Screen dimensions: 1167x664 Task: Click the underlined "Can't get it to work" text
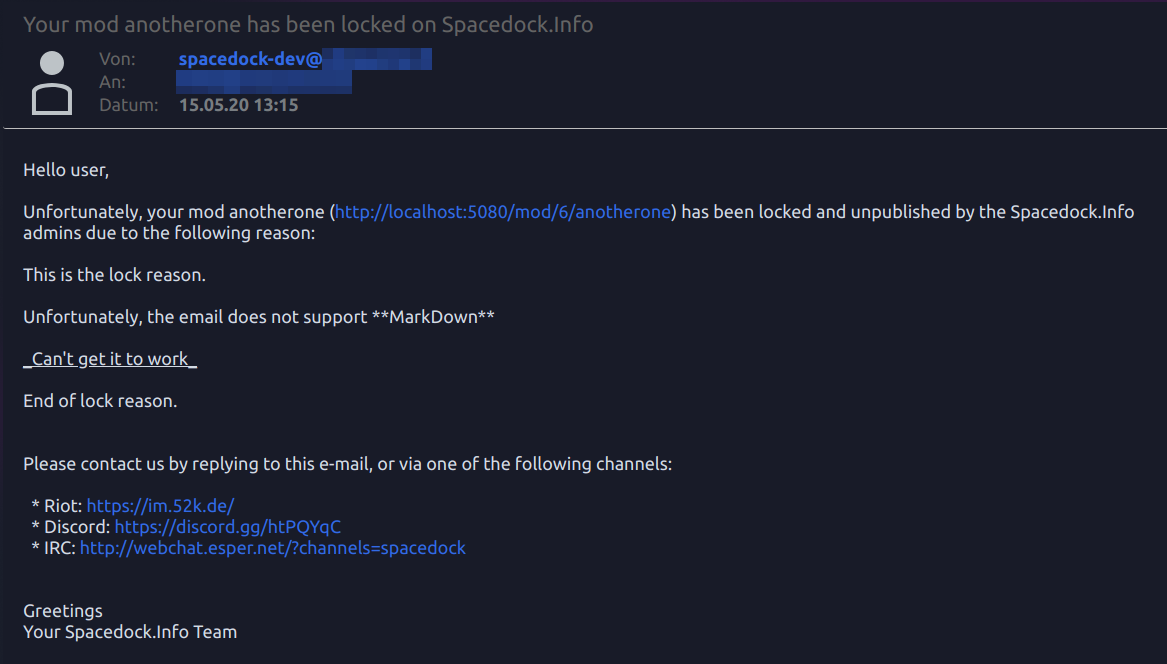110,359
